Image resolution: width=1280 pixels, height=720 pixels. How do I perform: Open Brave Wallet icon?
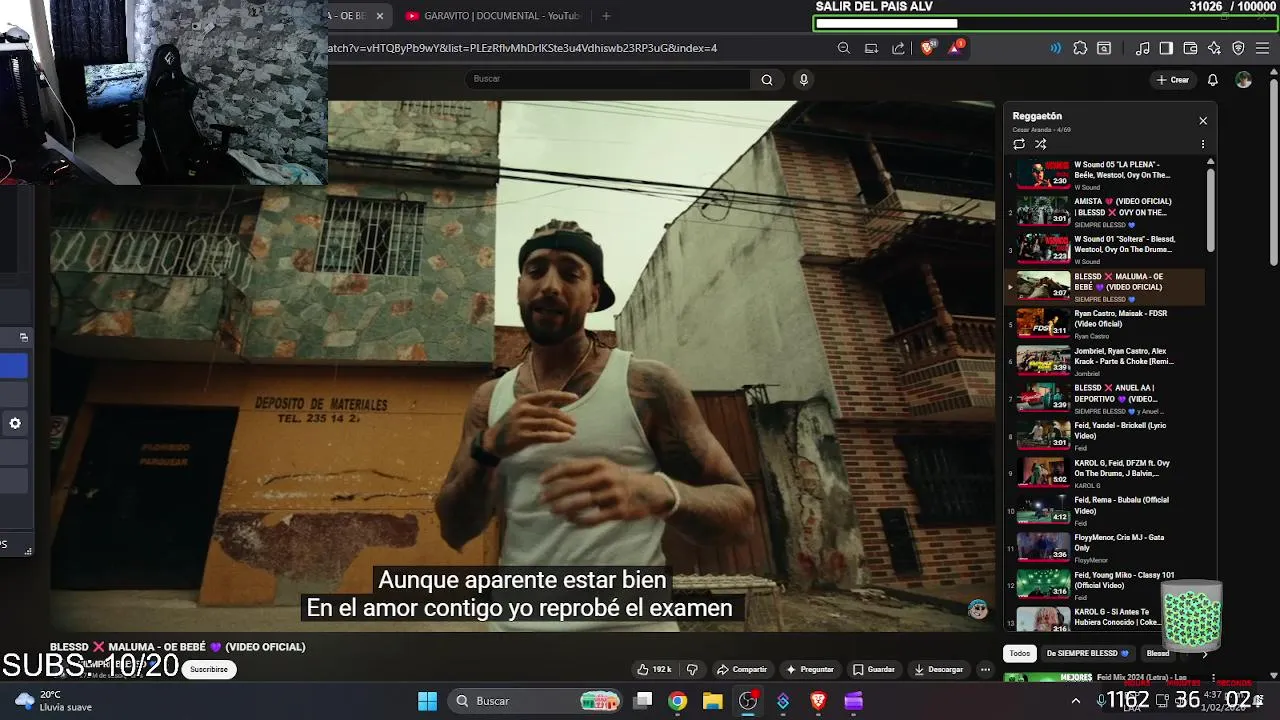pyautogui.click(x=1190, y=48)
